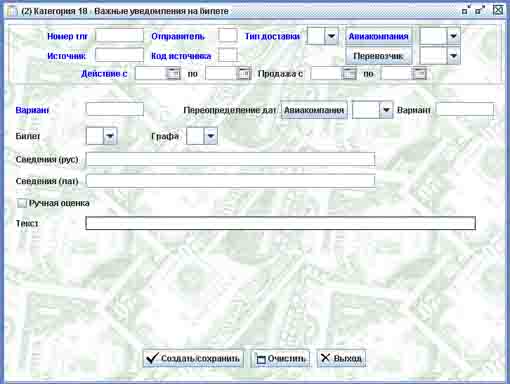Screen dimensions: 510x384
Task: Click the Переопределение дат label
Action: point(230,110)
